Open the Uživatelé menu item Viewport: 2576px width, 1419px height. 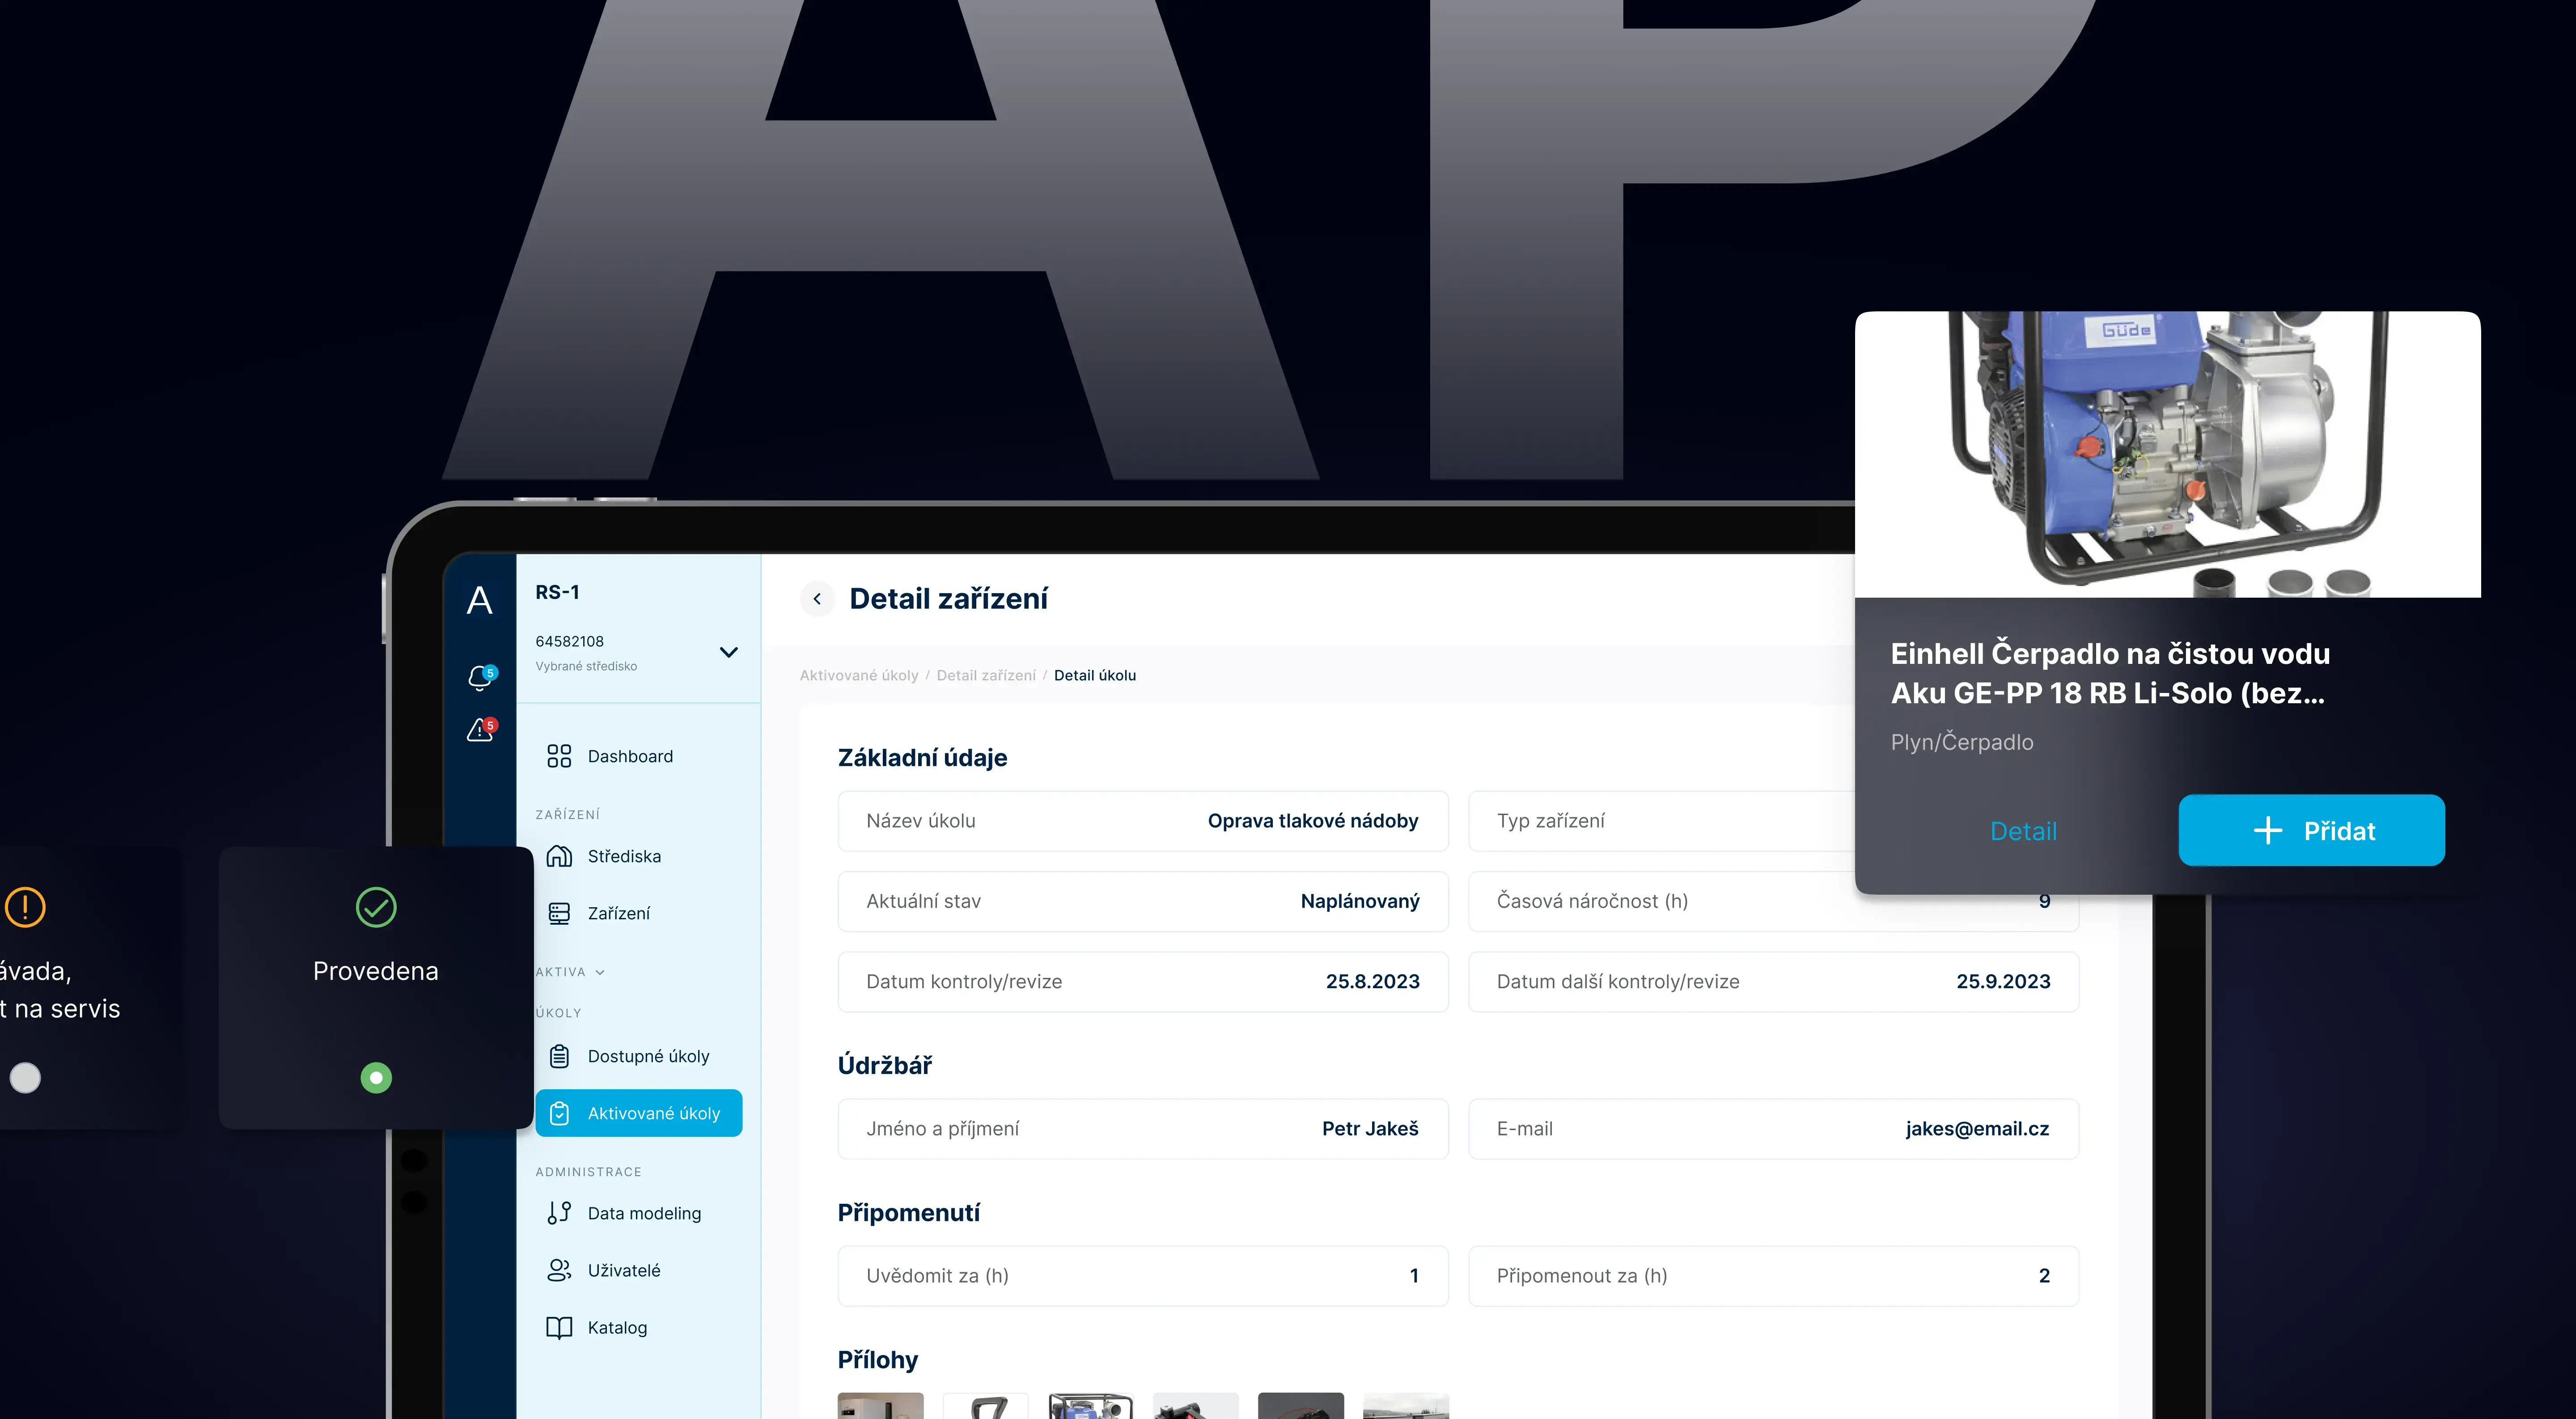pos(639,1270)
